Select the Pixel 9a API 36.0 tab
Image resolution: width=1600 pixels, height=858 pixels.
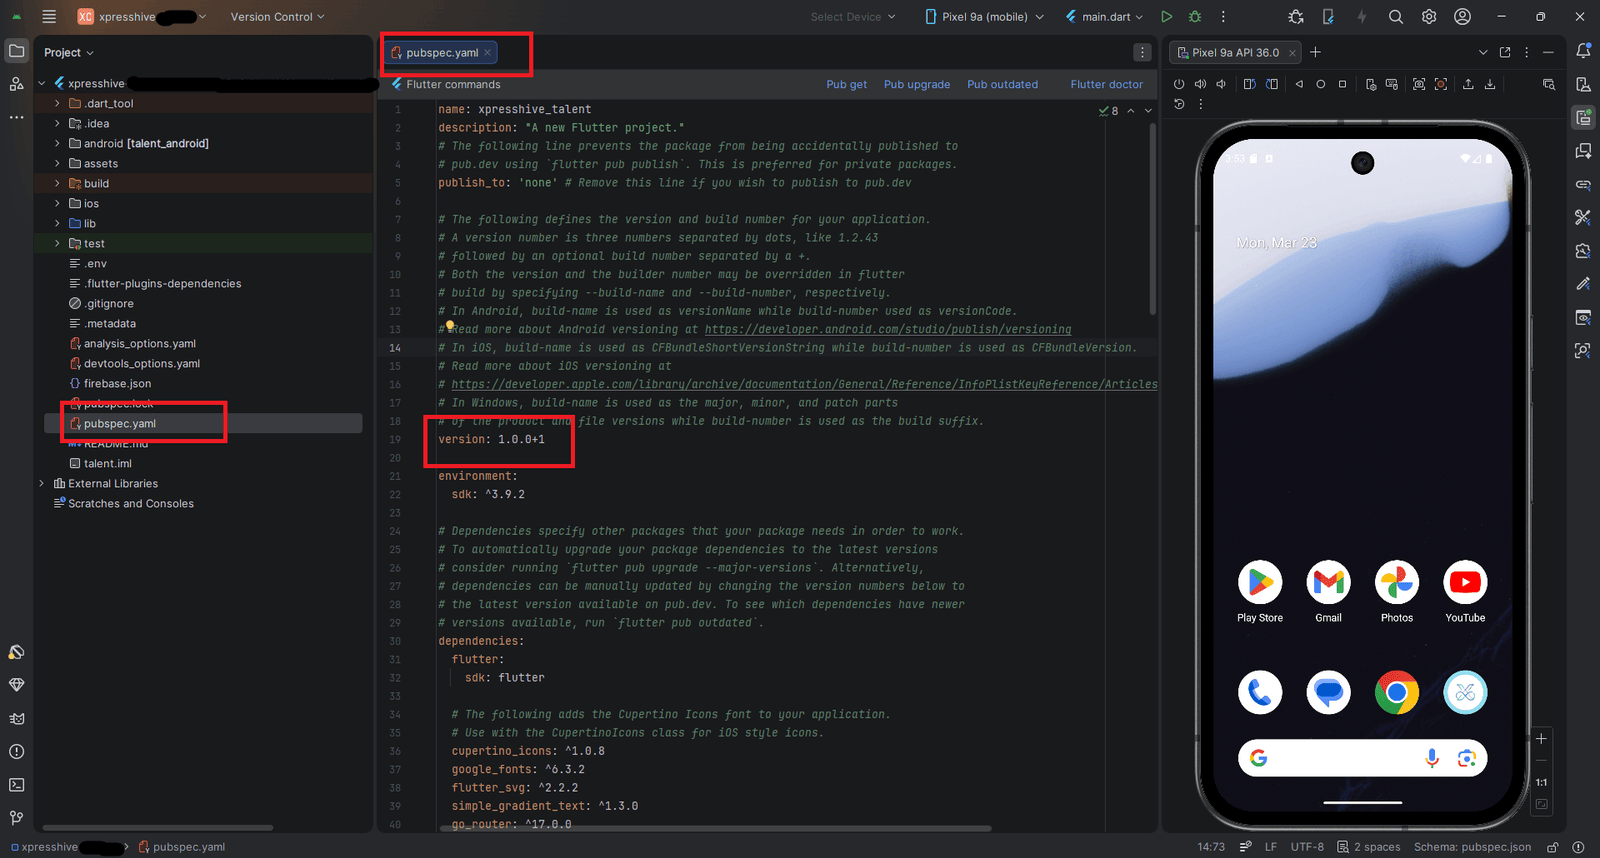click(x=1236, y=52)
